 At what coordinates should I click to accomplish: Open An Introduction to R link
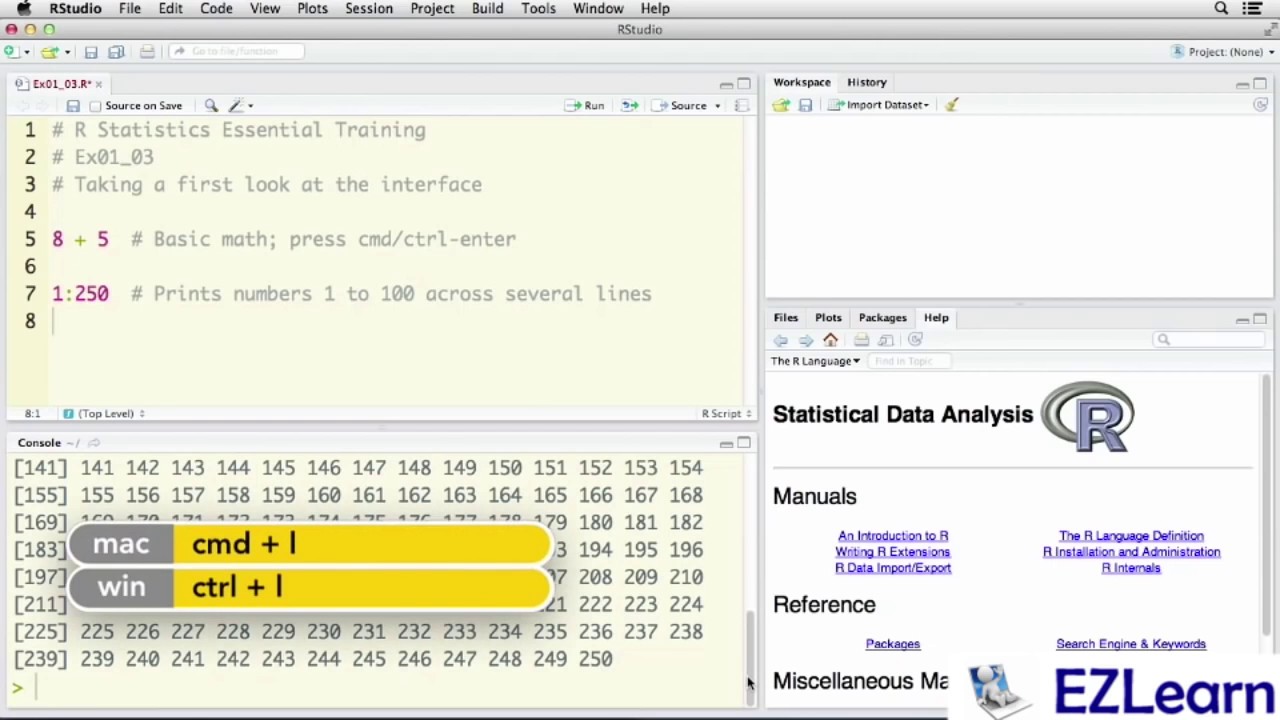tap(893, 536)
